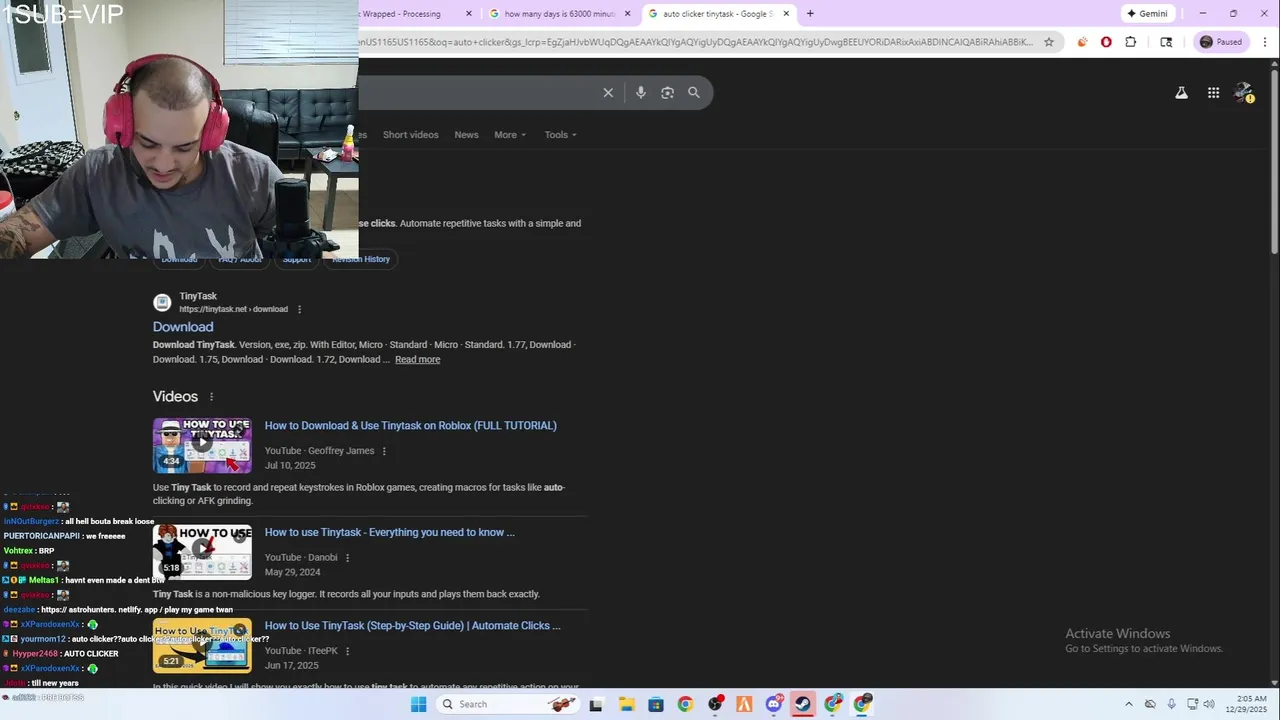Open 'How to Download & Use Tinytask on Roblox'

click(x=410, y=426)
